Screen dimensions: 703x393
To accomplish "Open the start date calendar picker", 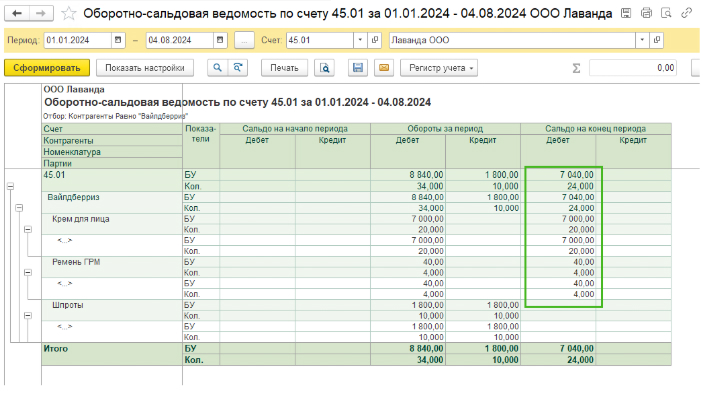I will (118, 40).
